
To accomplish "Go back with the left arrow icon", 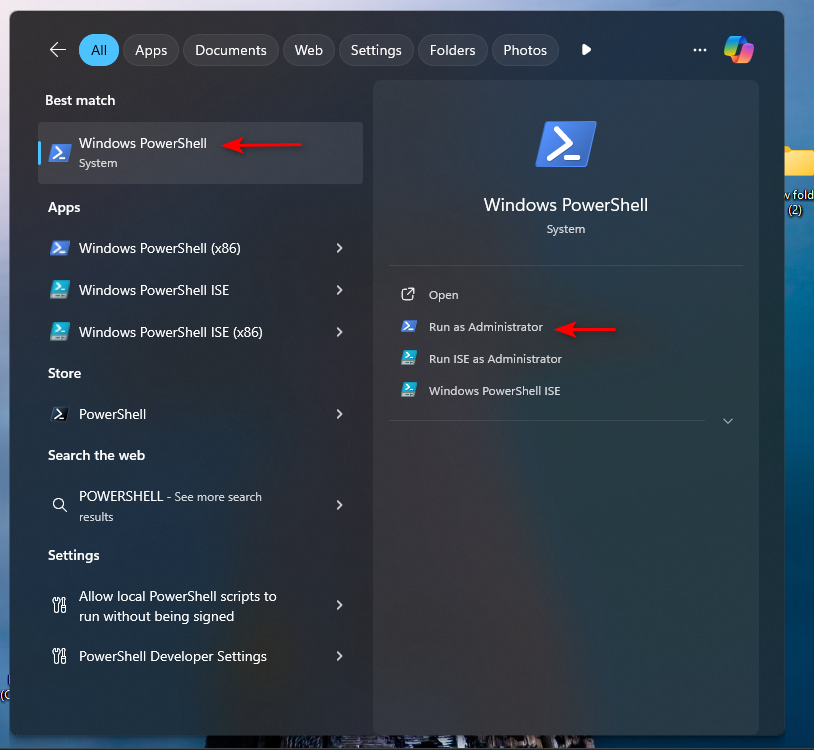I will click(58, 50).
